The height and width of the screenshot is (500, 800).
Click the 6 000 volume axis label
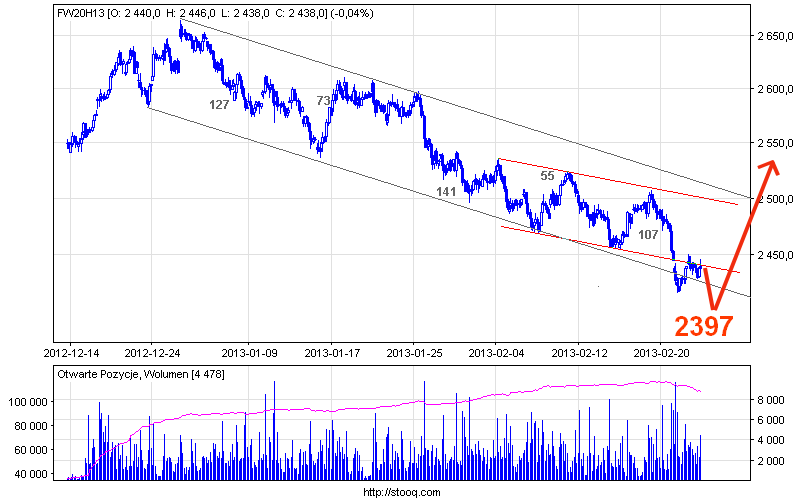click(x=771, y=420)
